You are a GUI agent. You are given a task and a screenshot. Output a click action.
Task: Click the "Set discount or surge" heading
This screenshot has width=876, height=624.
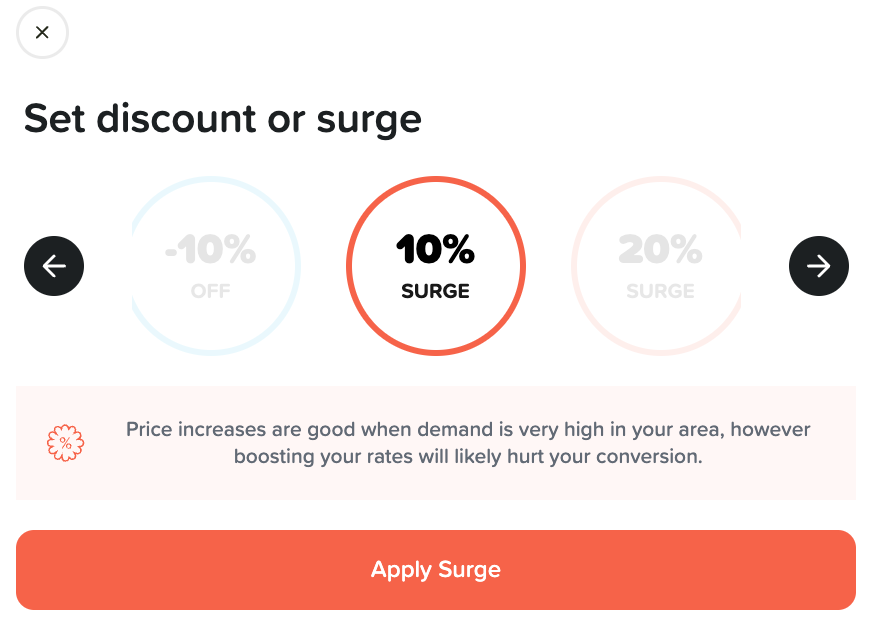222,119
